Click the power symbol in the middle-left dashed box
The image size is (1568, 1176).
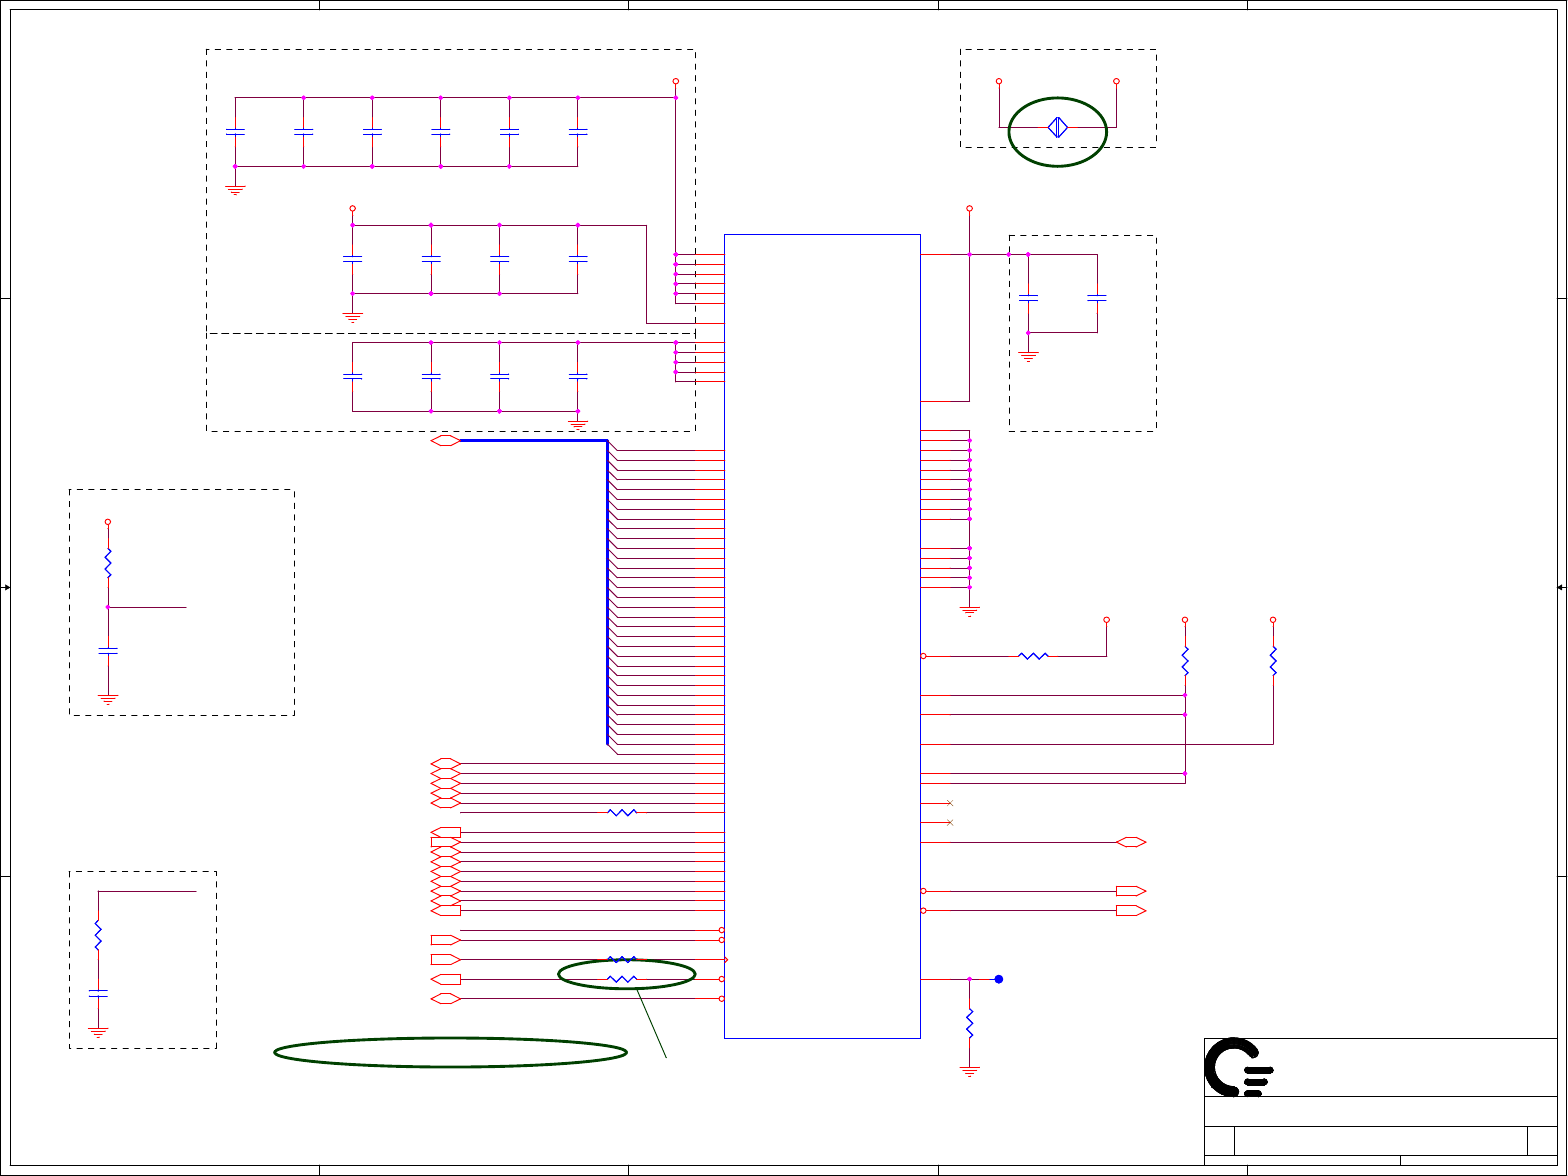pos(108,522)
